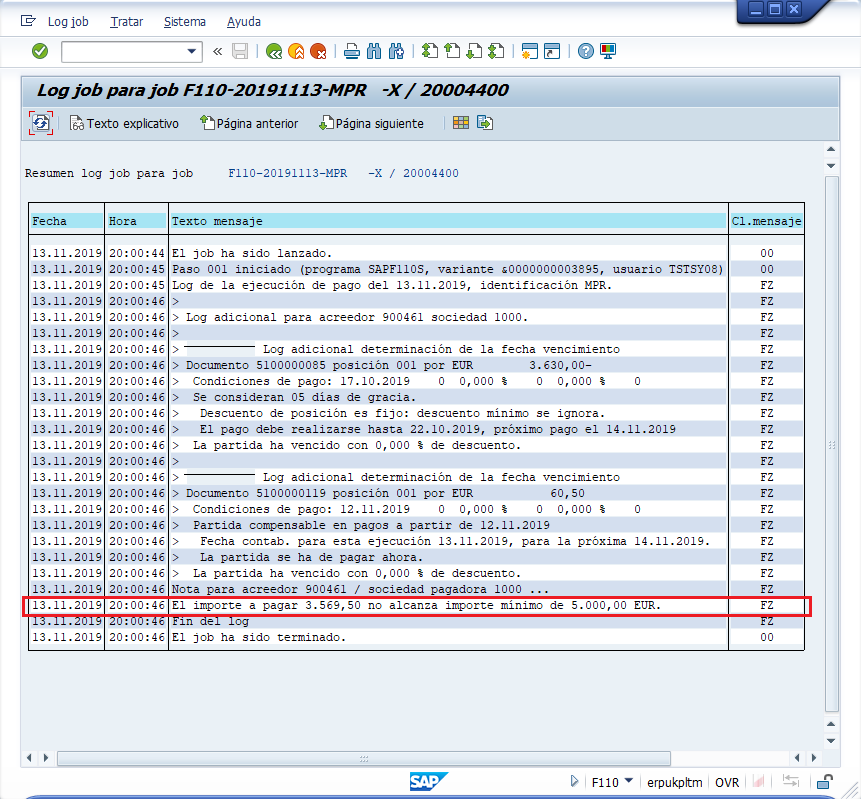
Task: Save the current job log
Action: click(x=240, y=51)
